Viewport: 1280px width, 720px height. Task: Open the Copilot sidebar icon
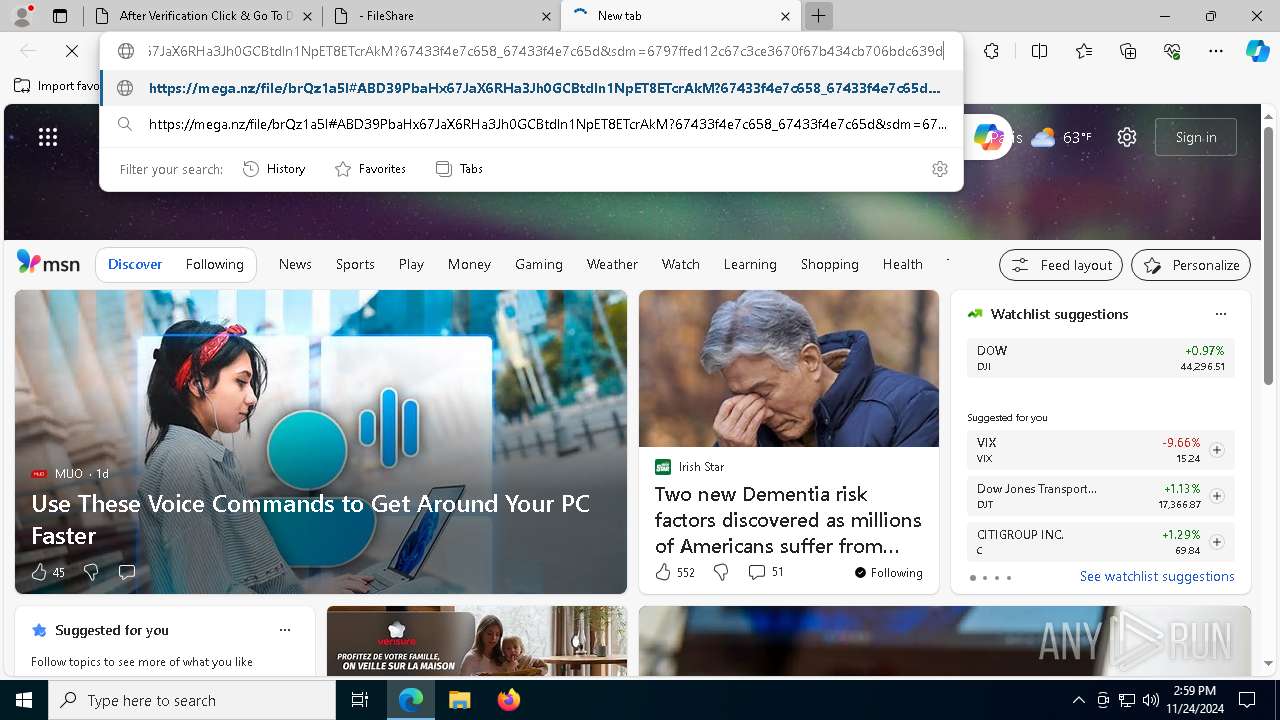1257,51
